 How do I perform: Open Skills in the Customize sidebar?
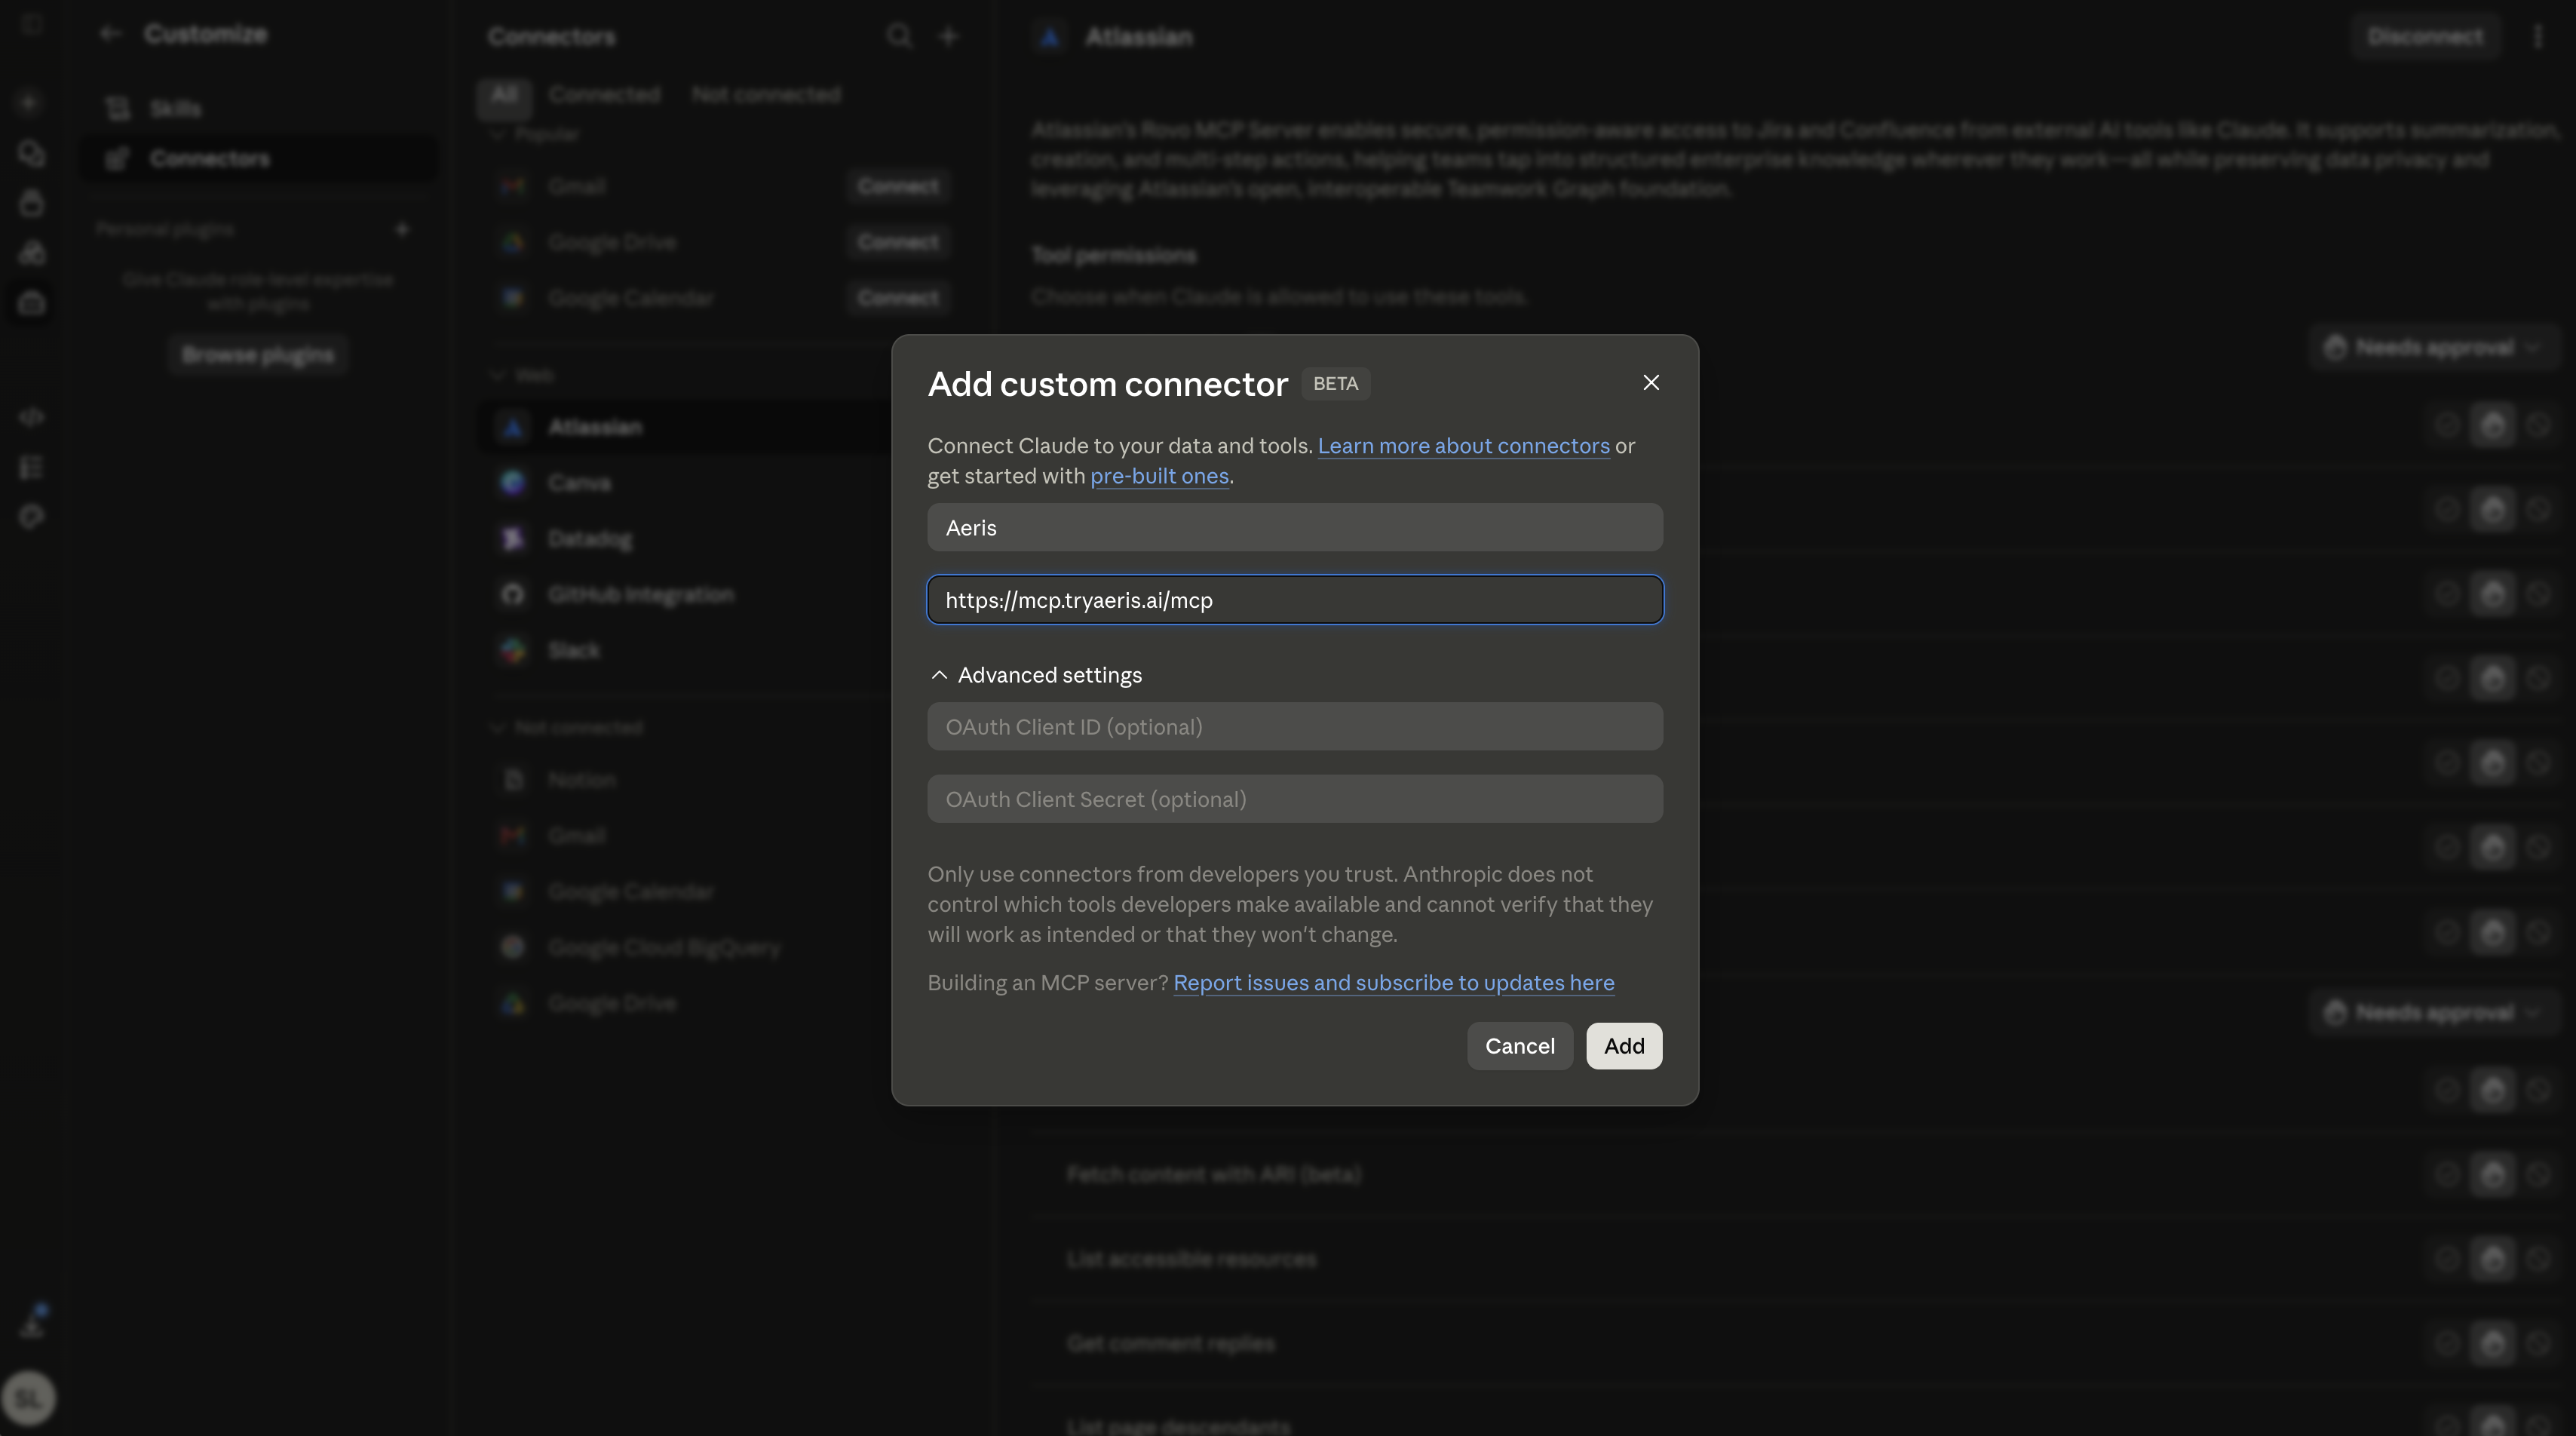pyautogui.click(x=257, y=108)
